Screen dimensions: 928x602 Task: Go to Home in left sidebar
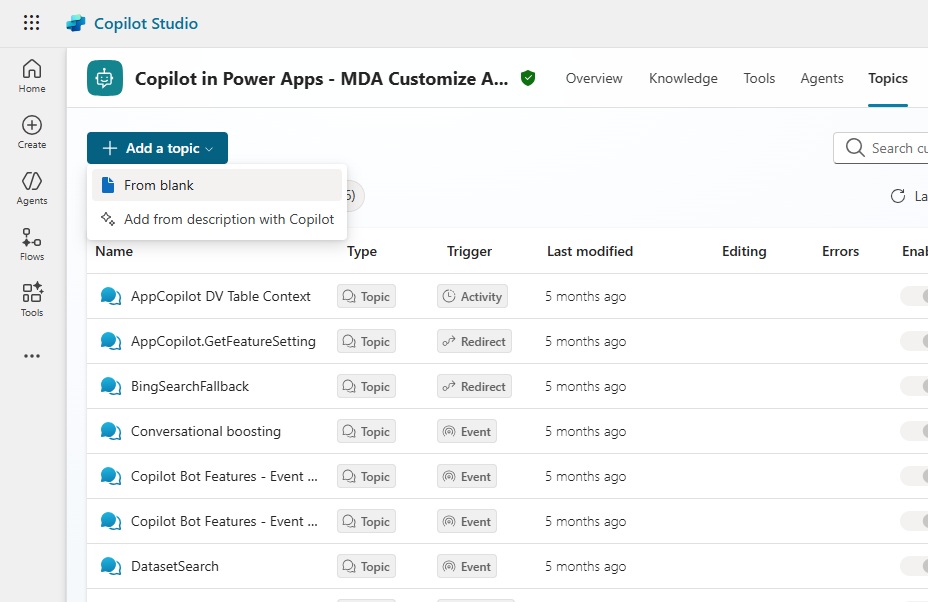(x=32, y=76)
